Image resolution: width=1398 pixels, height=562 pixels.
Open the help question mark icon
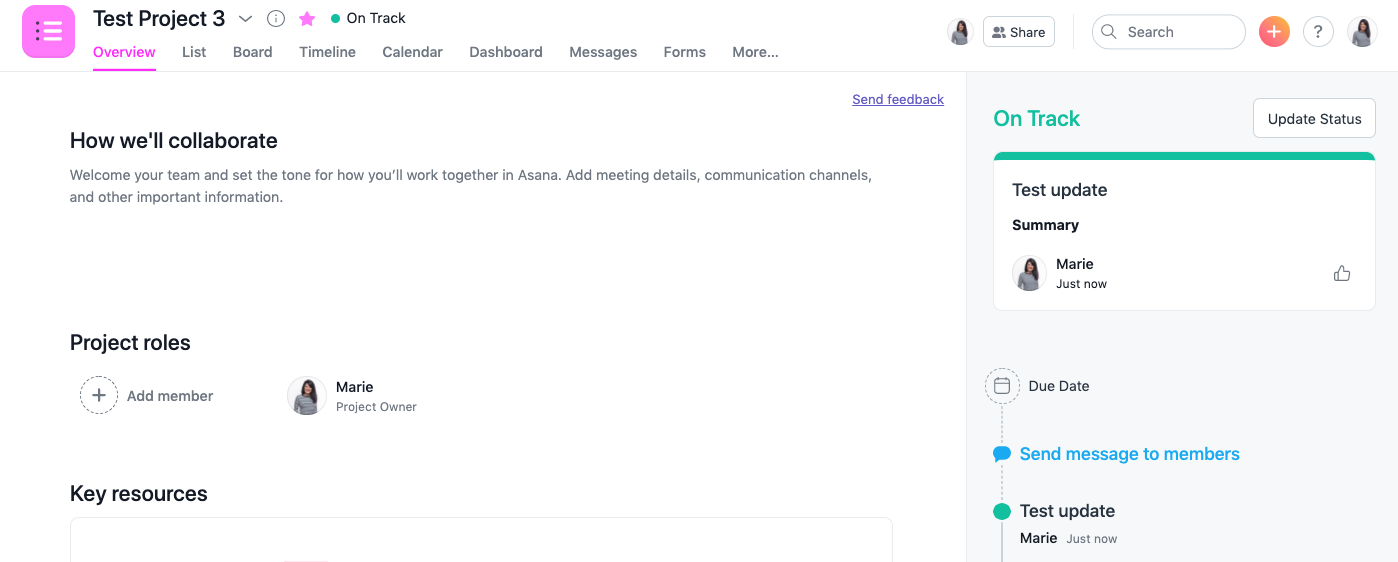tap(1318, 32)
